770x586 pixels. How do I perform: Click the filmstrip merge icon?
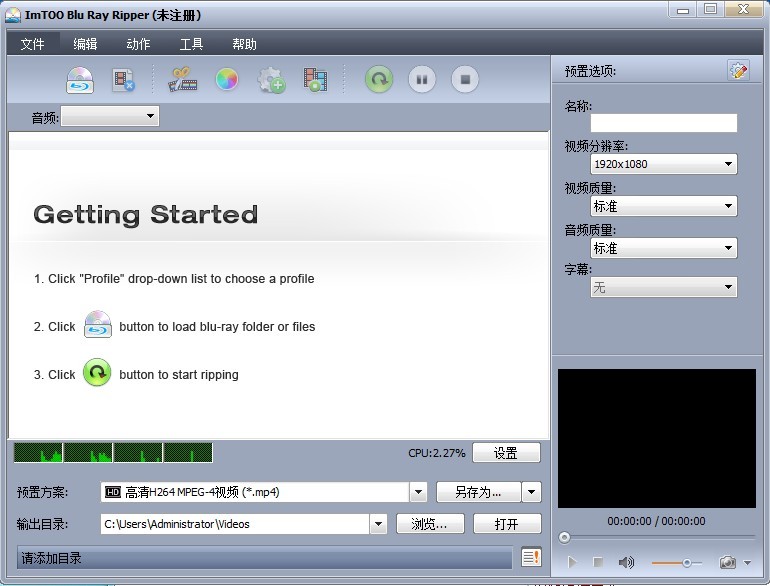pos(316,79)
